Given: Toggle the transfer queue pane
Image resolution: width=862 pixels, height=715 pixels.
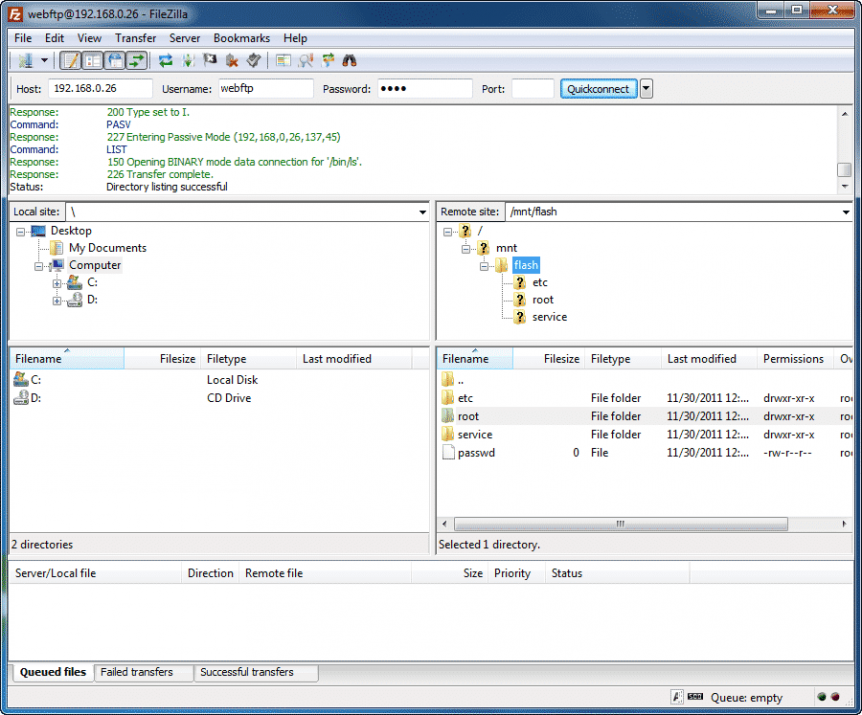Looking at the screenshot, I should point(137,61).
